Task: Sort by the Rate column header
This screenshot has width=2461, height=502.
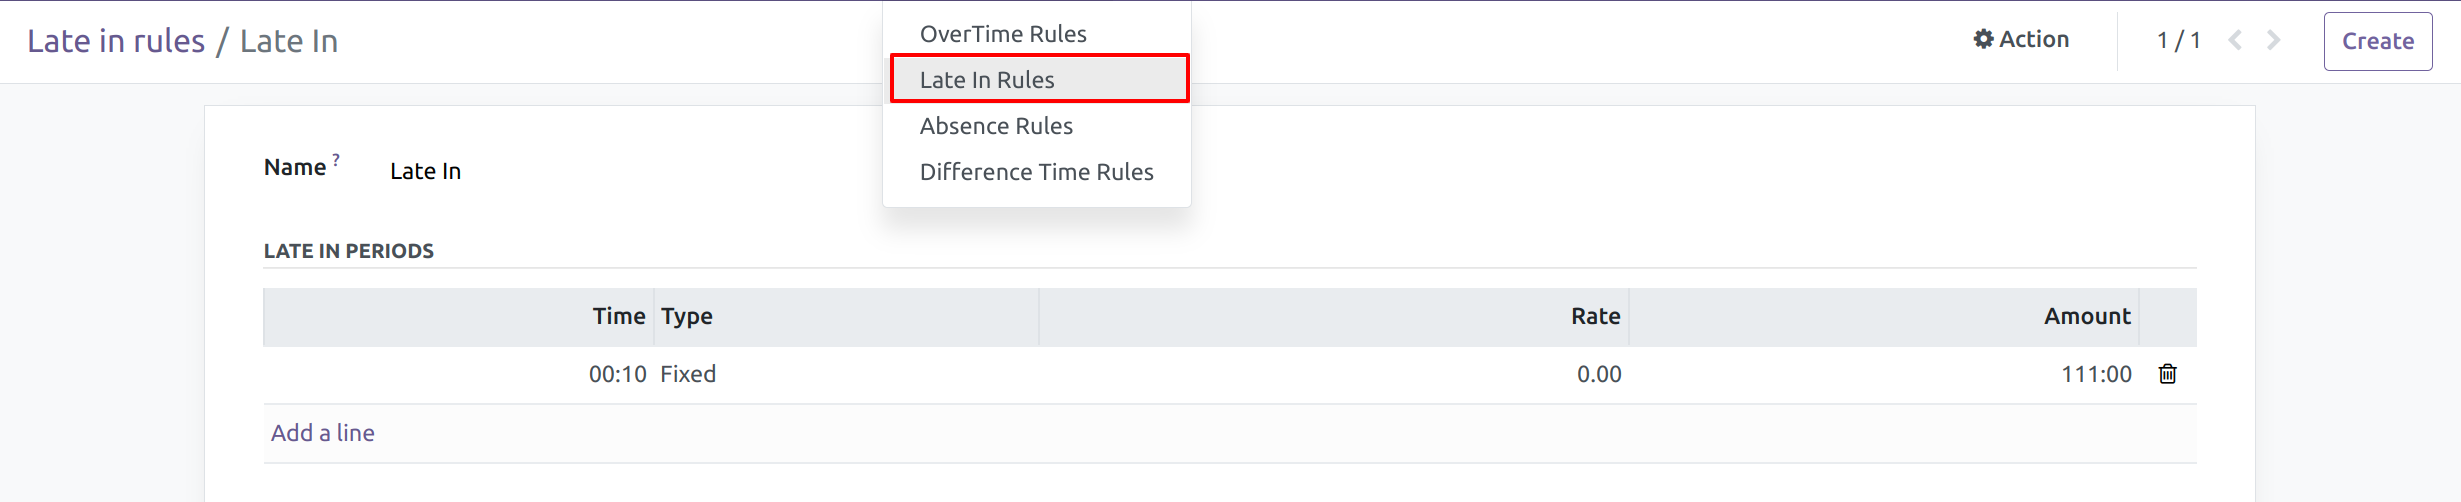Action: coord(1595,316)
